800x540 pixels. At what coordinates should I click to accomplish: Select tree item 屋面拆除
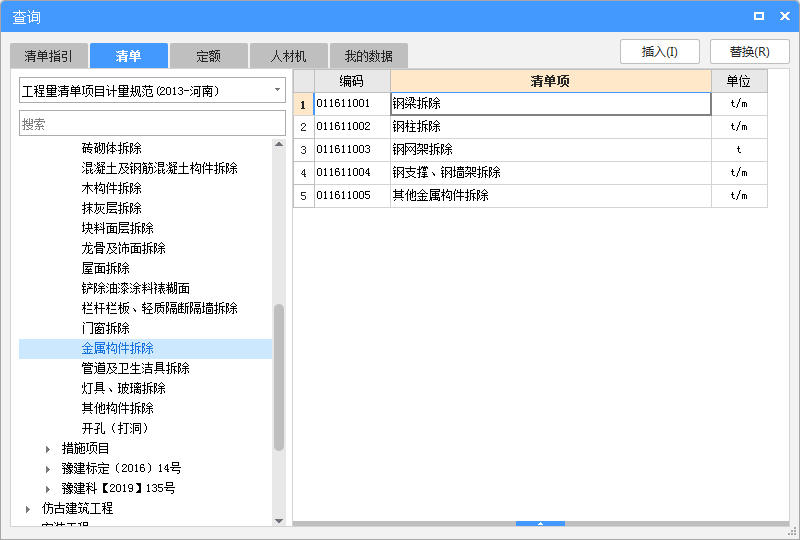106,268
